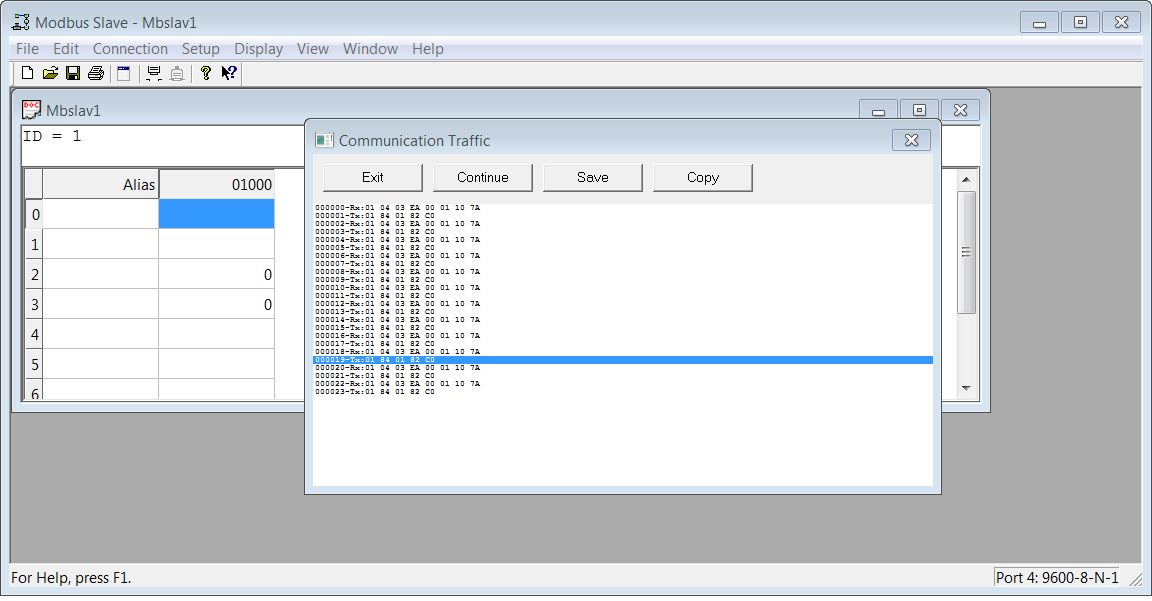Click the Communication Traffic dialog icon

click(x=324, y=140)
